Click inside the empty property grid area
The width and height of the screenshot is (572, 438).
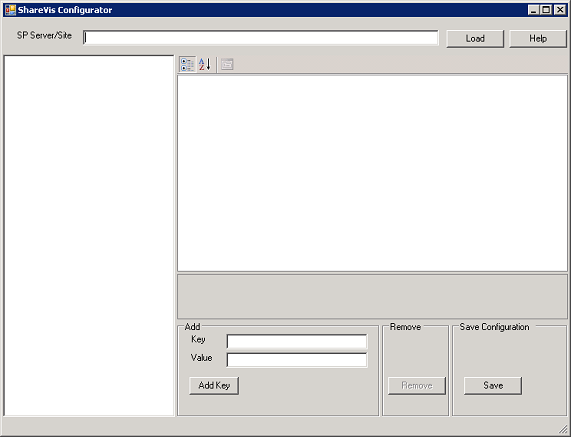372,173
